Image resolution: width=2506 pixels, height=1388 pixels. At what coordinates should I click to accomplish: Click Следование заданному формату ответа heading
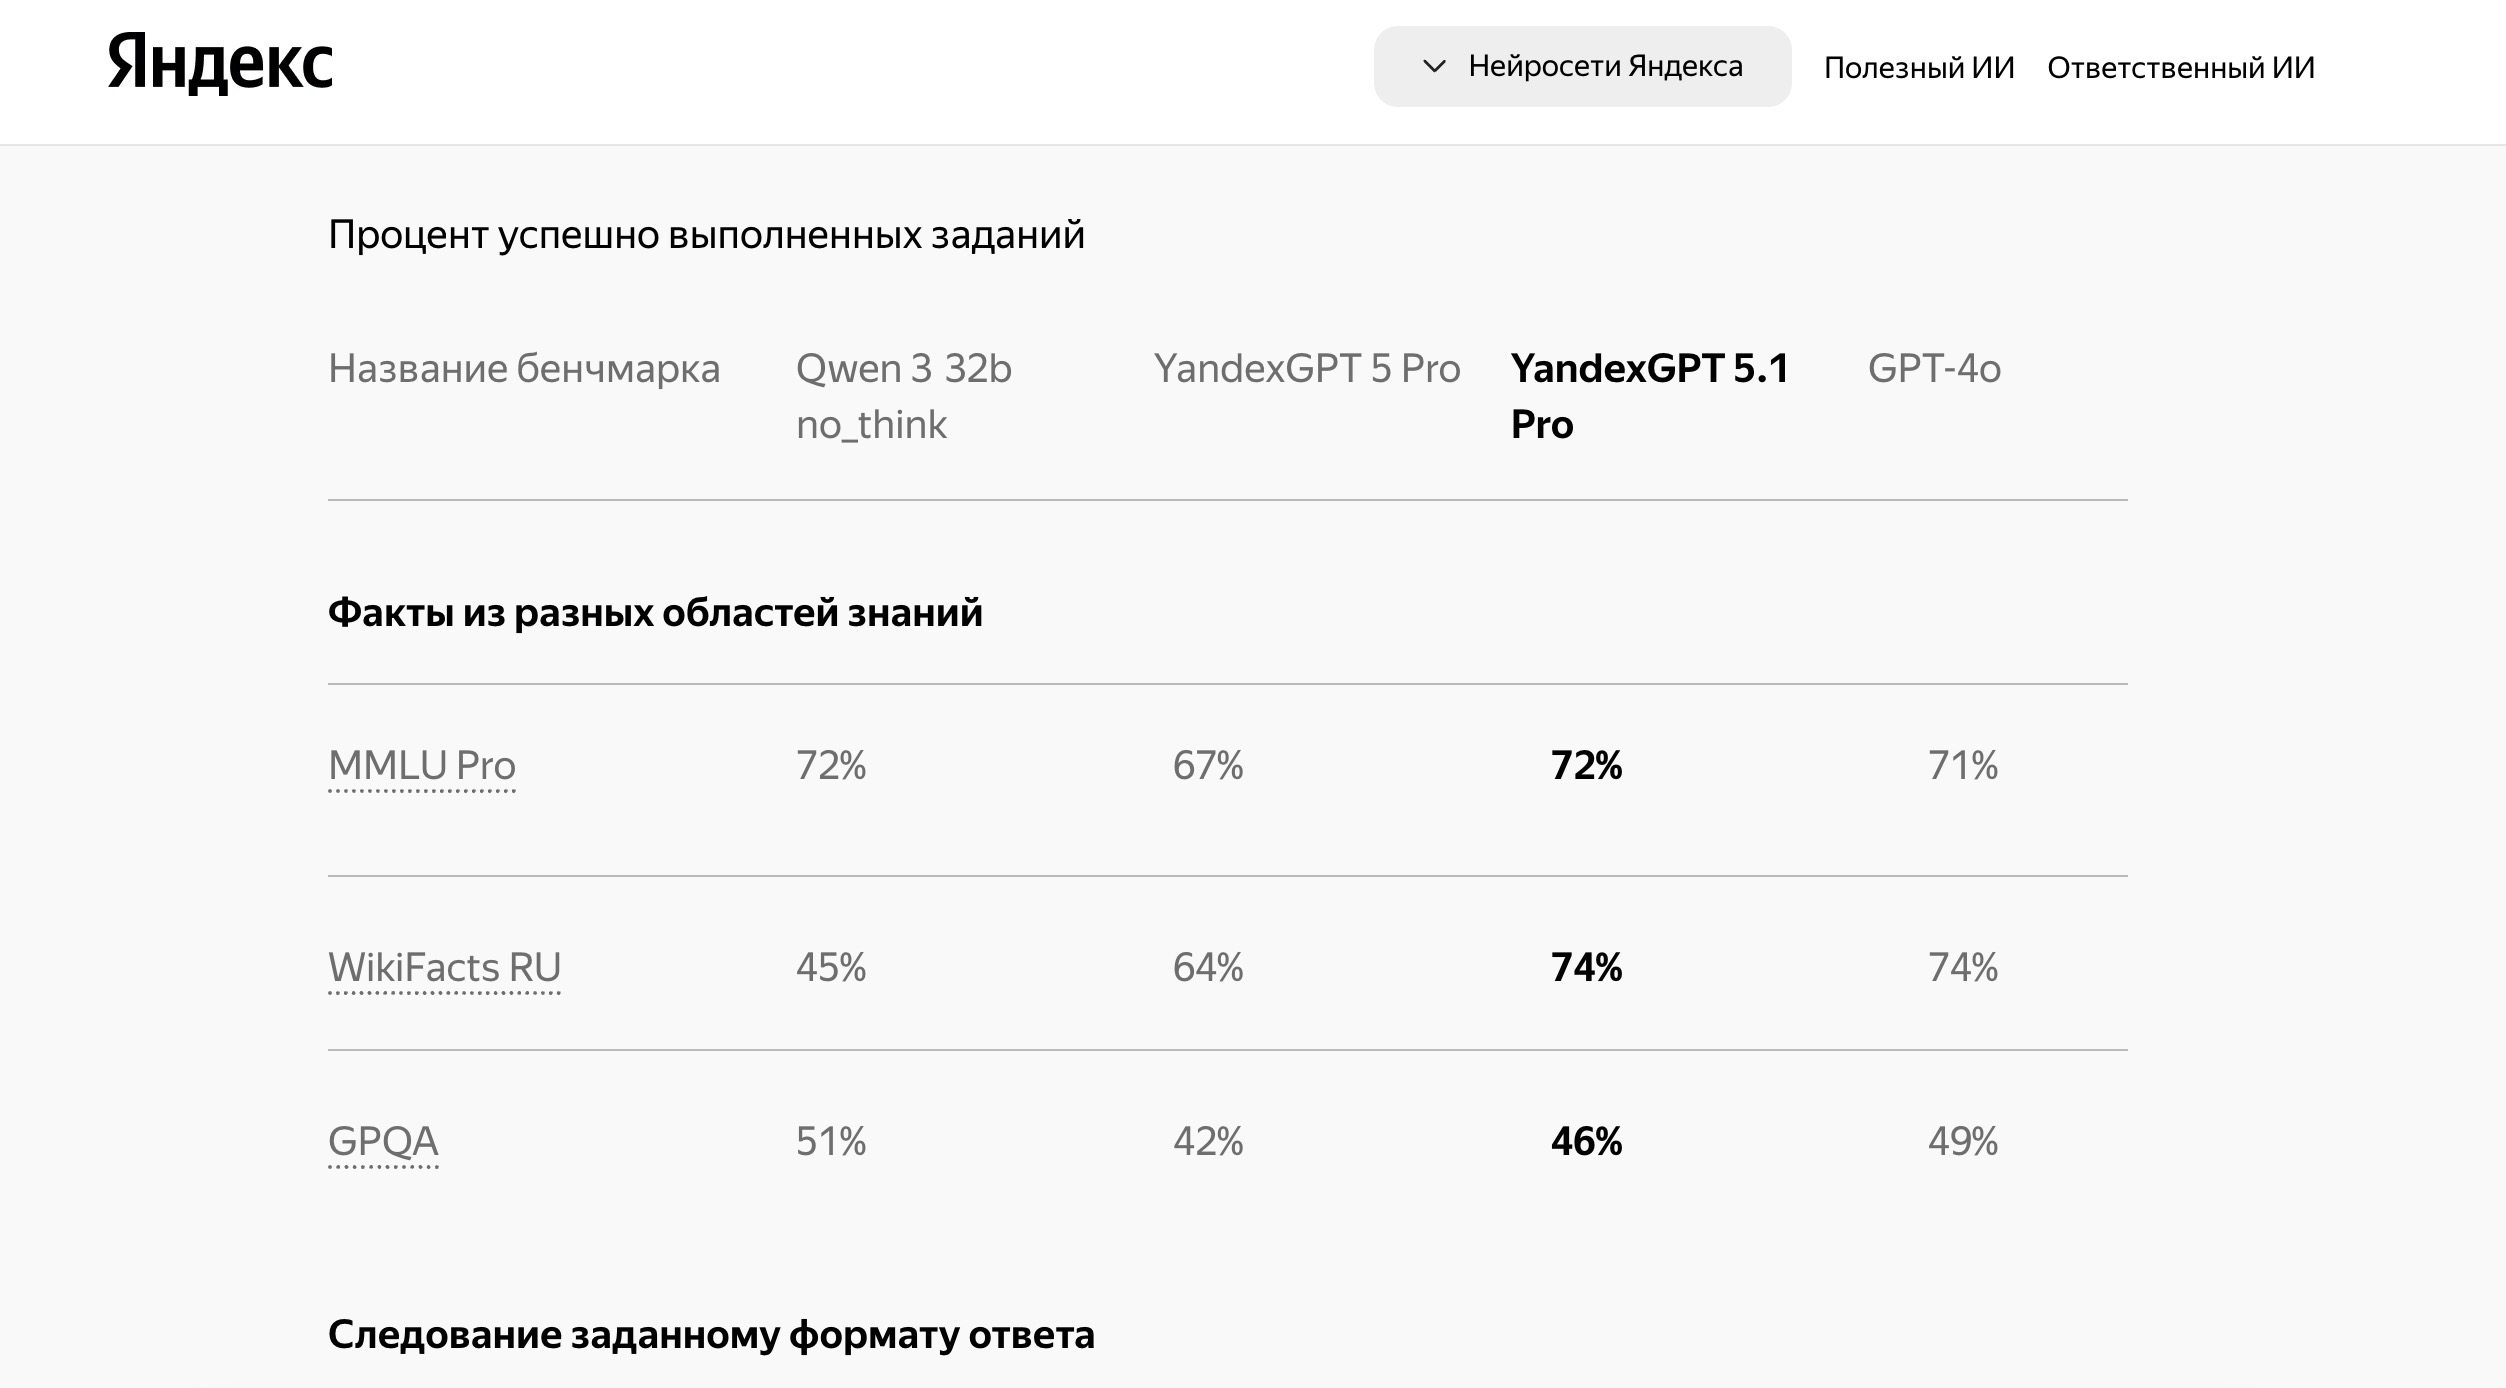coord(711,1335)
